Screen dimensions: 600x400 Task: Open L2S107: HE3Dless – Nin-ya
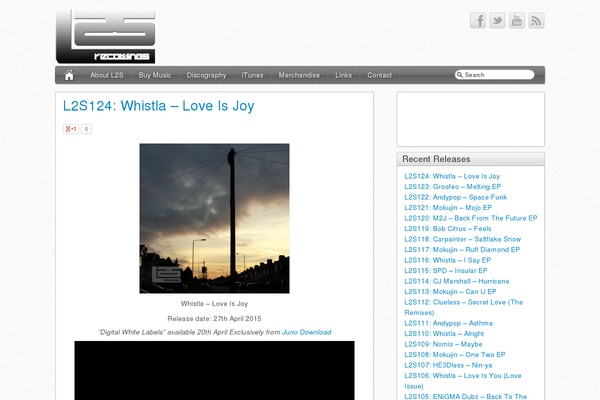[x=448, y=365]
